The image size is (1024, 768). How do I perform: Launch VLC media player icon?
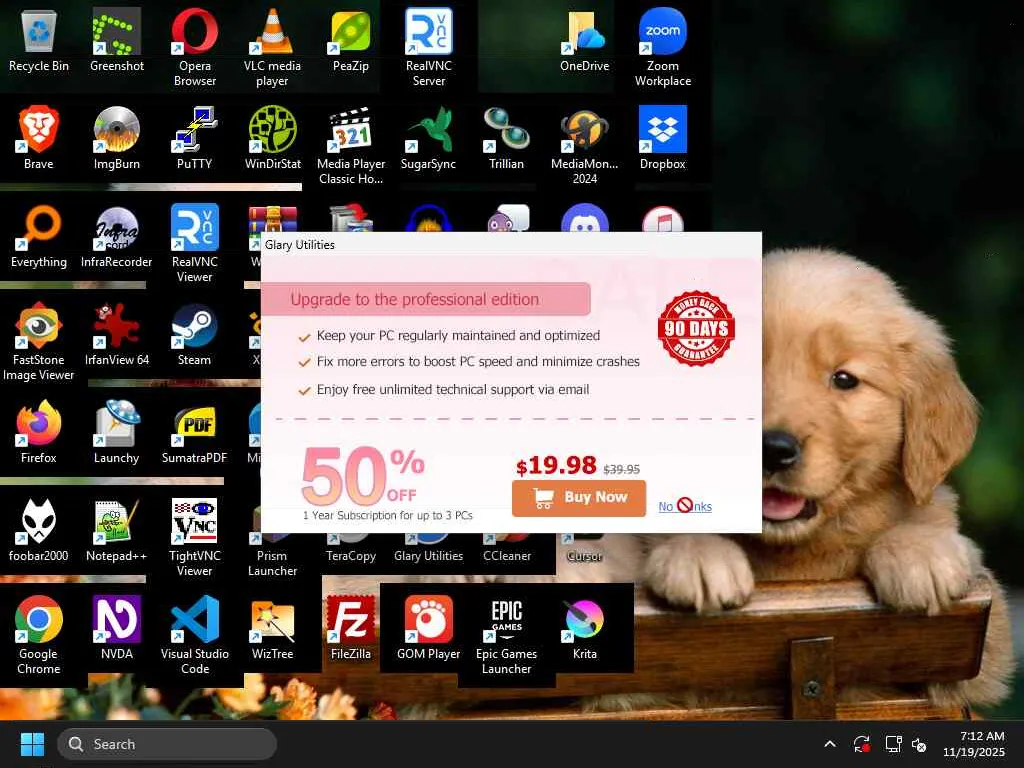pos(272,46)
